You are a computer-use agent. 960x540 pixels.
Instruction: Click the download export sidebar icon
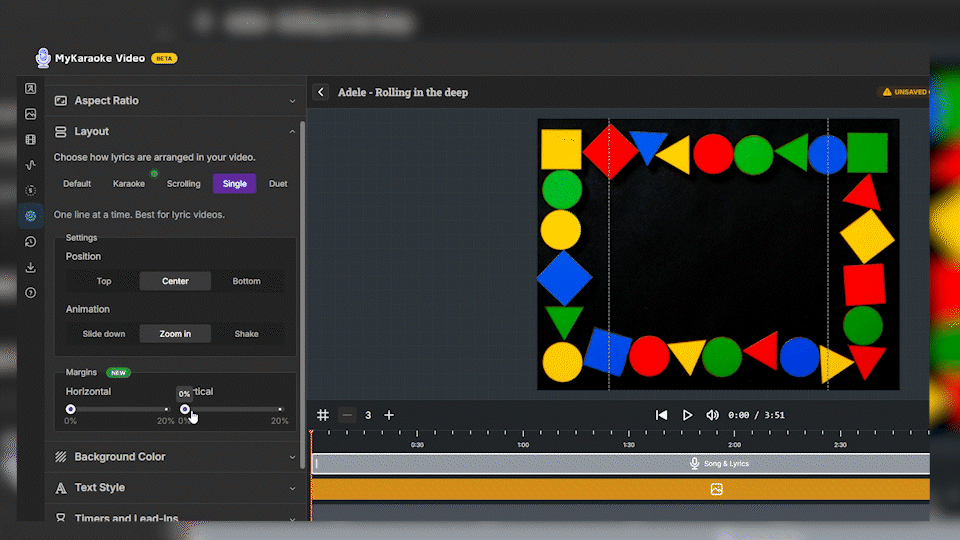click(31, 268)
